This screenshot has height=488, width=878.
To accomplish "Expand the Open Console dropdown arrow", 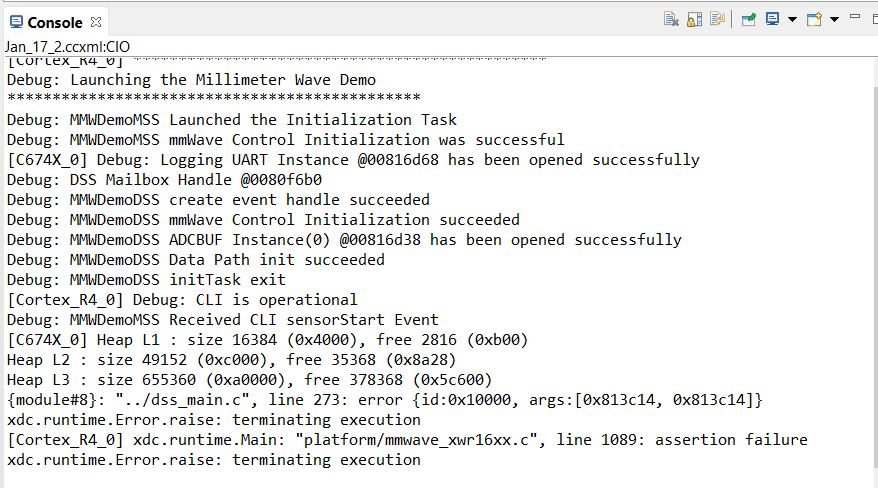I will (x=834, y=20).
